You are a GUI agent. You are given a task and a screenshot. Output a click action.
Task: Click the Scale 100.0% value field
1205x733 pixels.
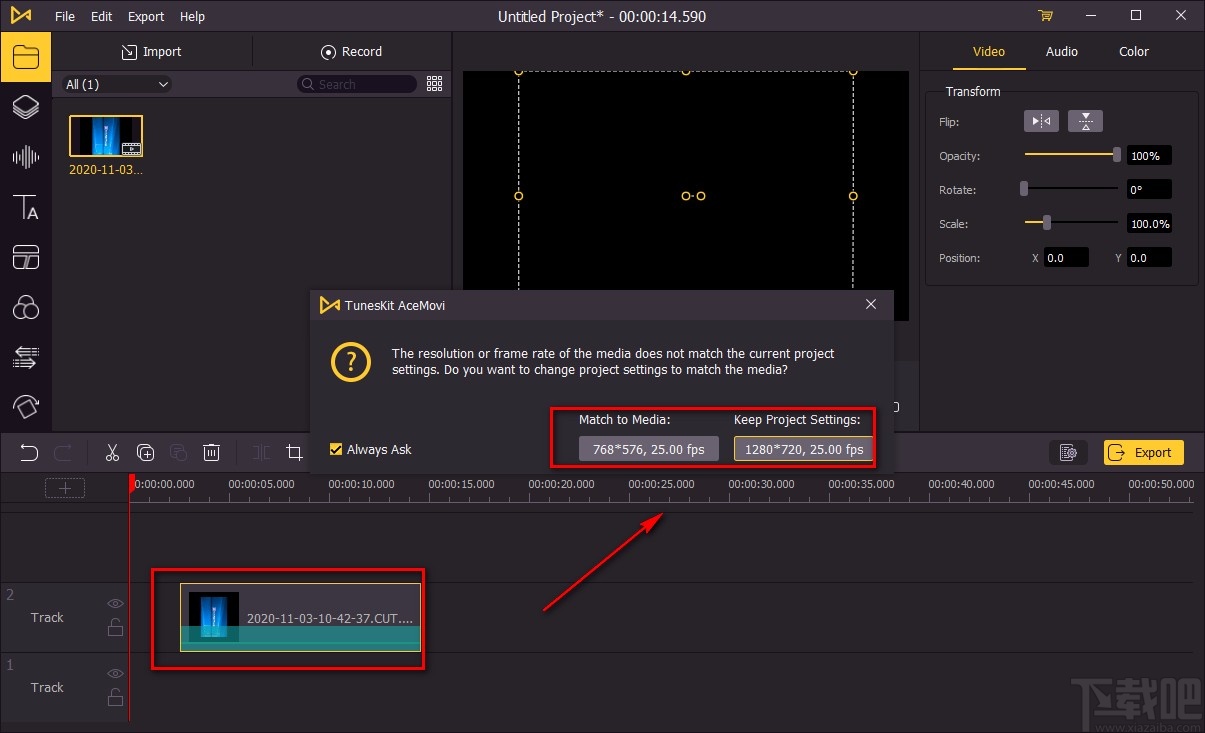tap(1149, 224)
